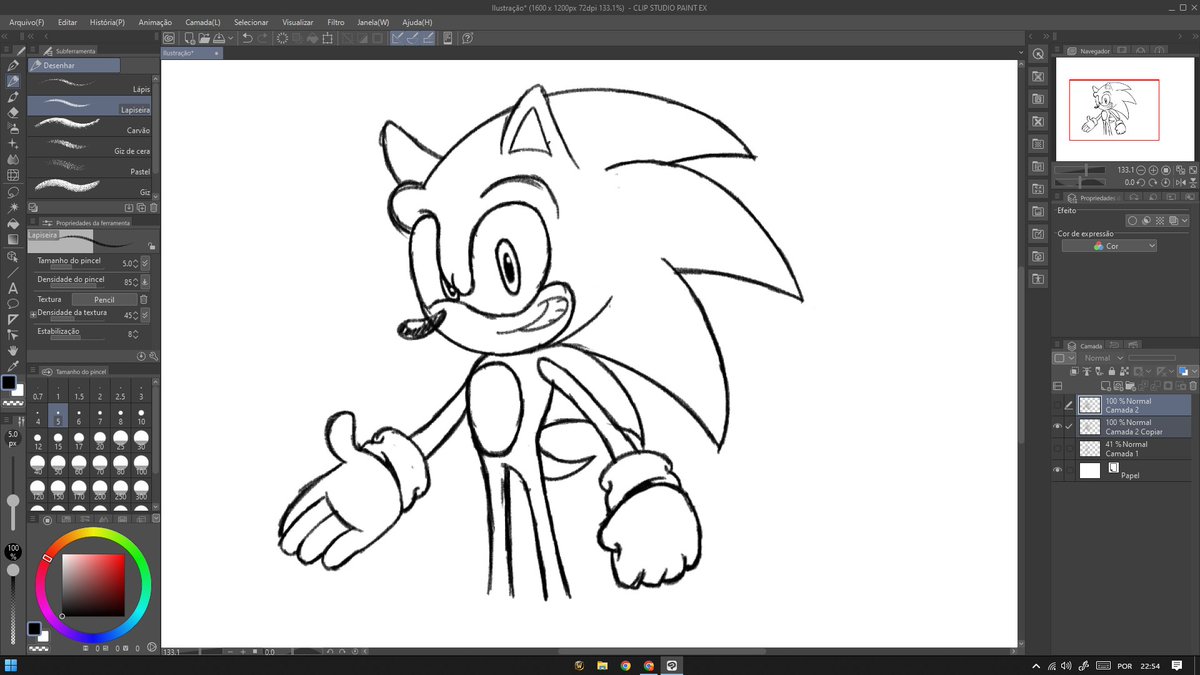The image size is (1200, 675).
Task: Click the main drawing color swatch
Action: click(9, 383)
